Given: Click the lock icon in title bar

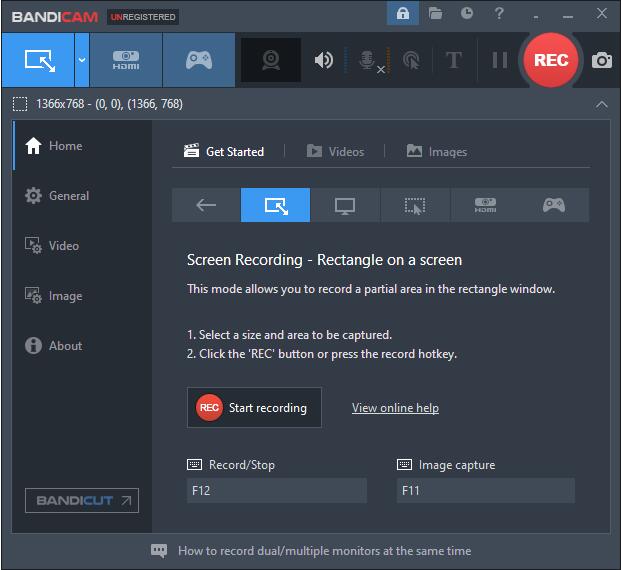Looking at the screenshot, I should pyautogui.click(x=403, y=13).
